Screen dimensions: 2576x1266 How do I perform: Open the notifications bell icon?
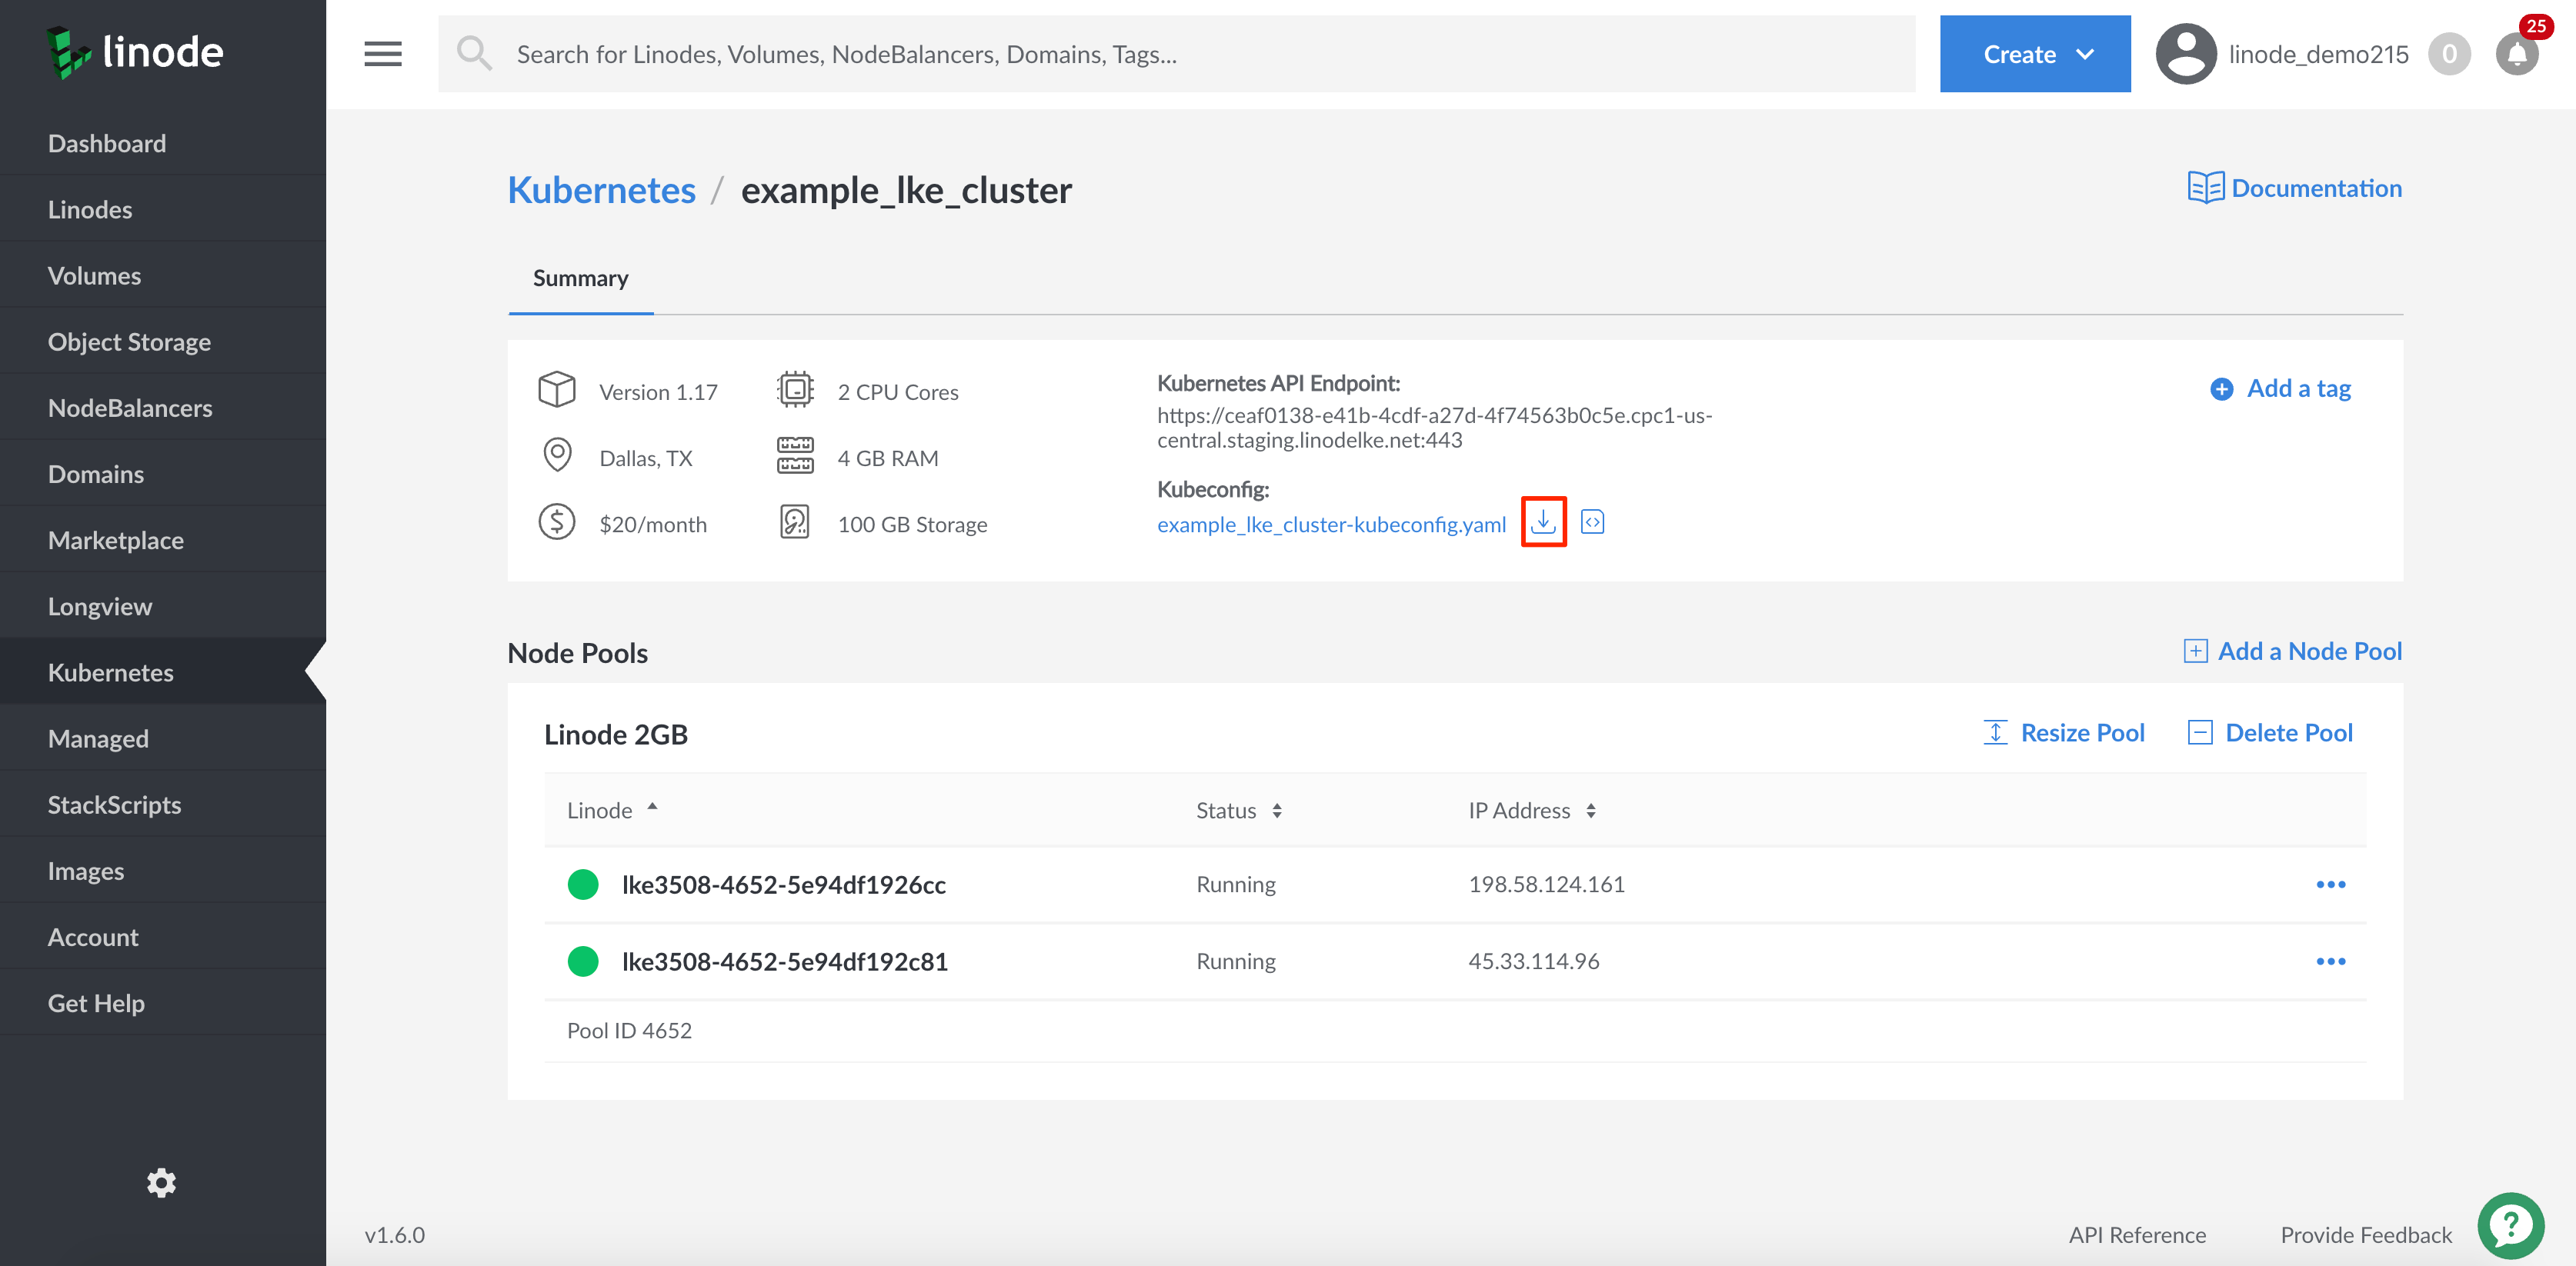(2516, 54)
